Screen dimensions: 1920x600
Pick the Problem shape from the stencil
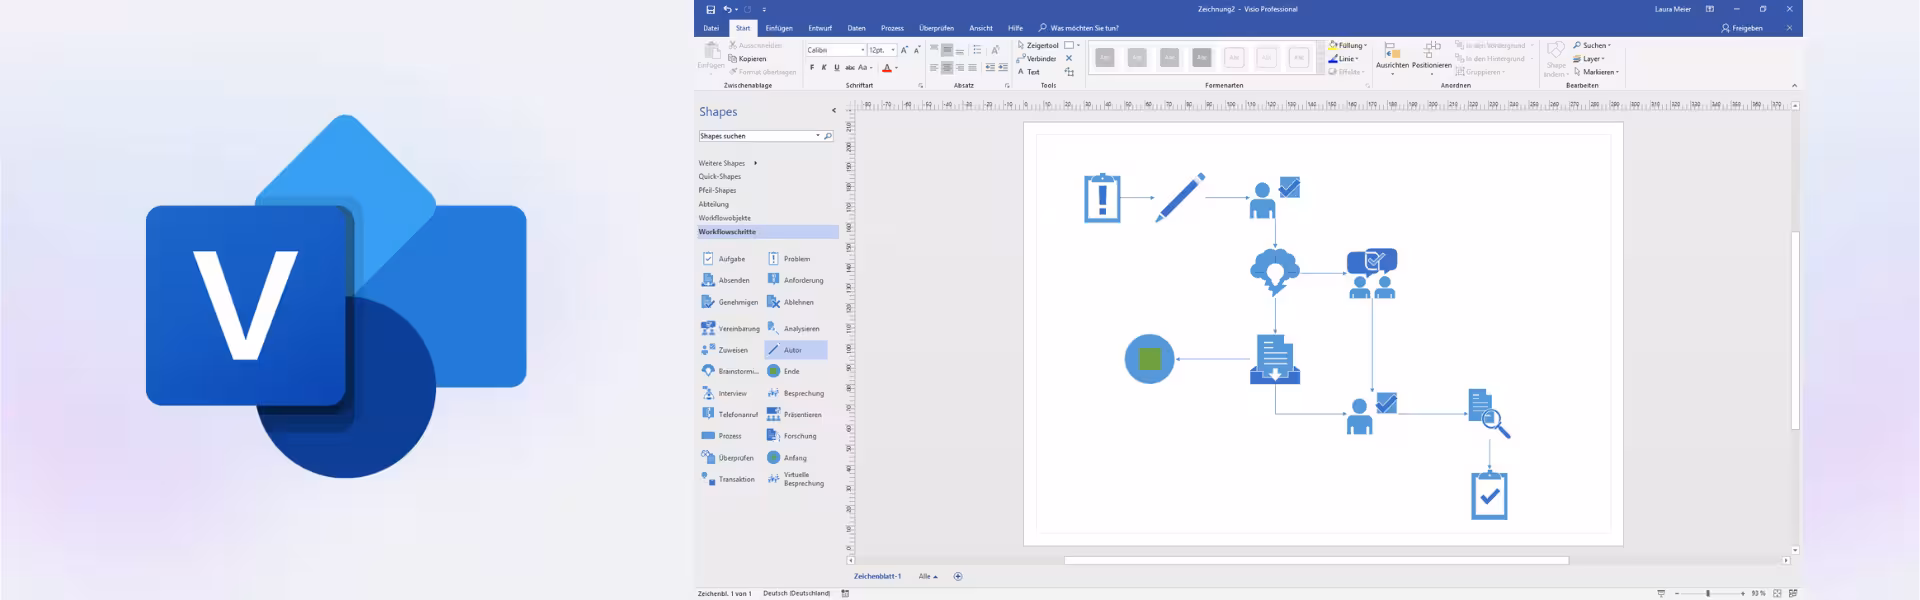[x=789, y=259]
